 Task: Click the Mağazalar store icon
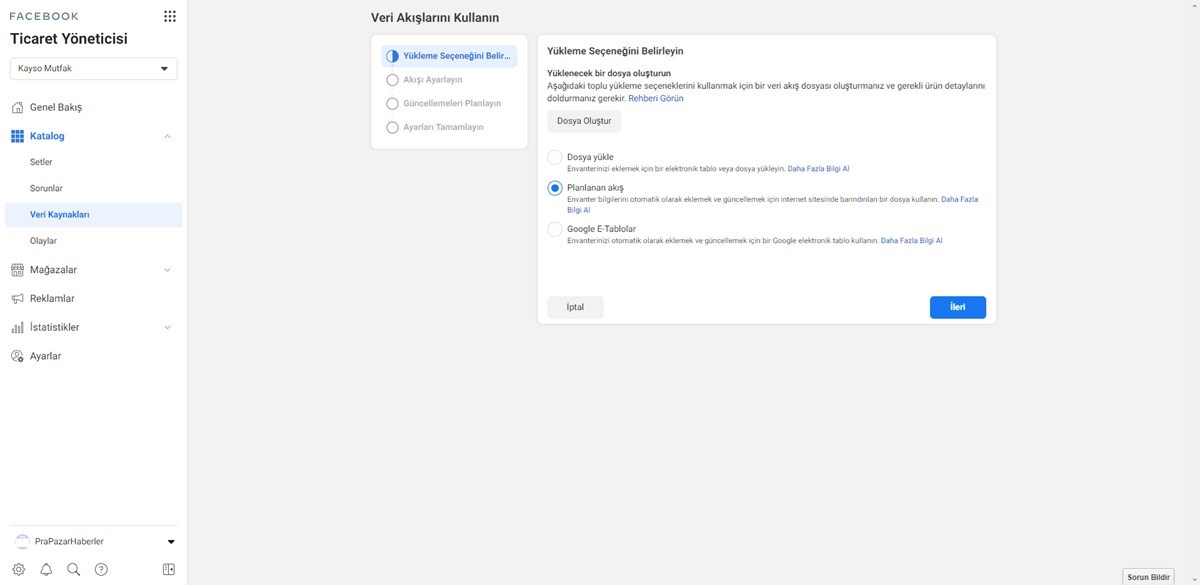17,270
